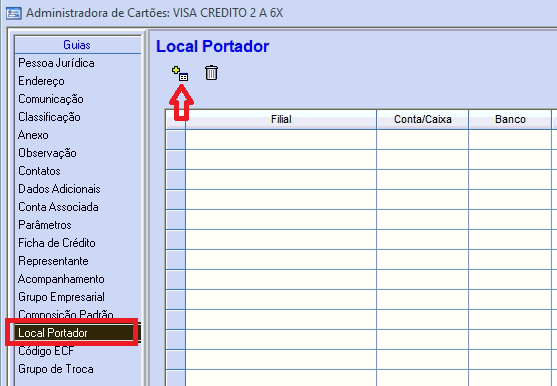Click first empty cell under Filial
Viewport: 557px width, 386px height.
[281, 140]
